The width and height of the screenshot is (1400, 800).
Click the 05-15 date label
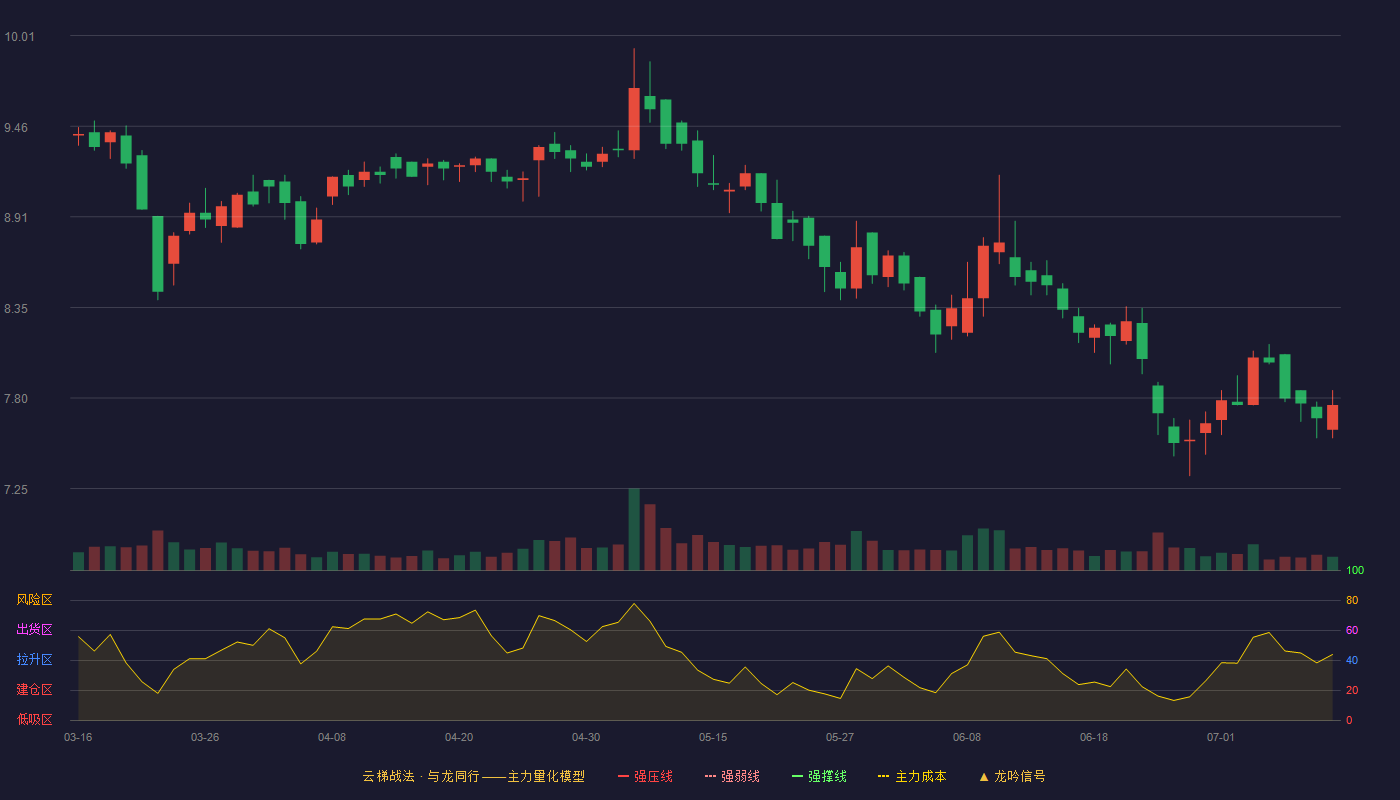pos(713,737)
